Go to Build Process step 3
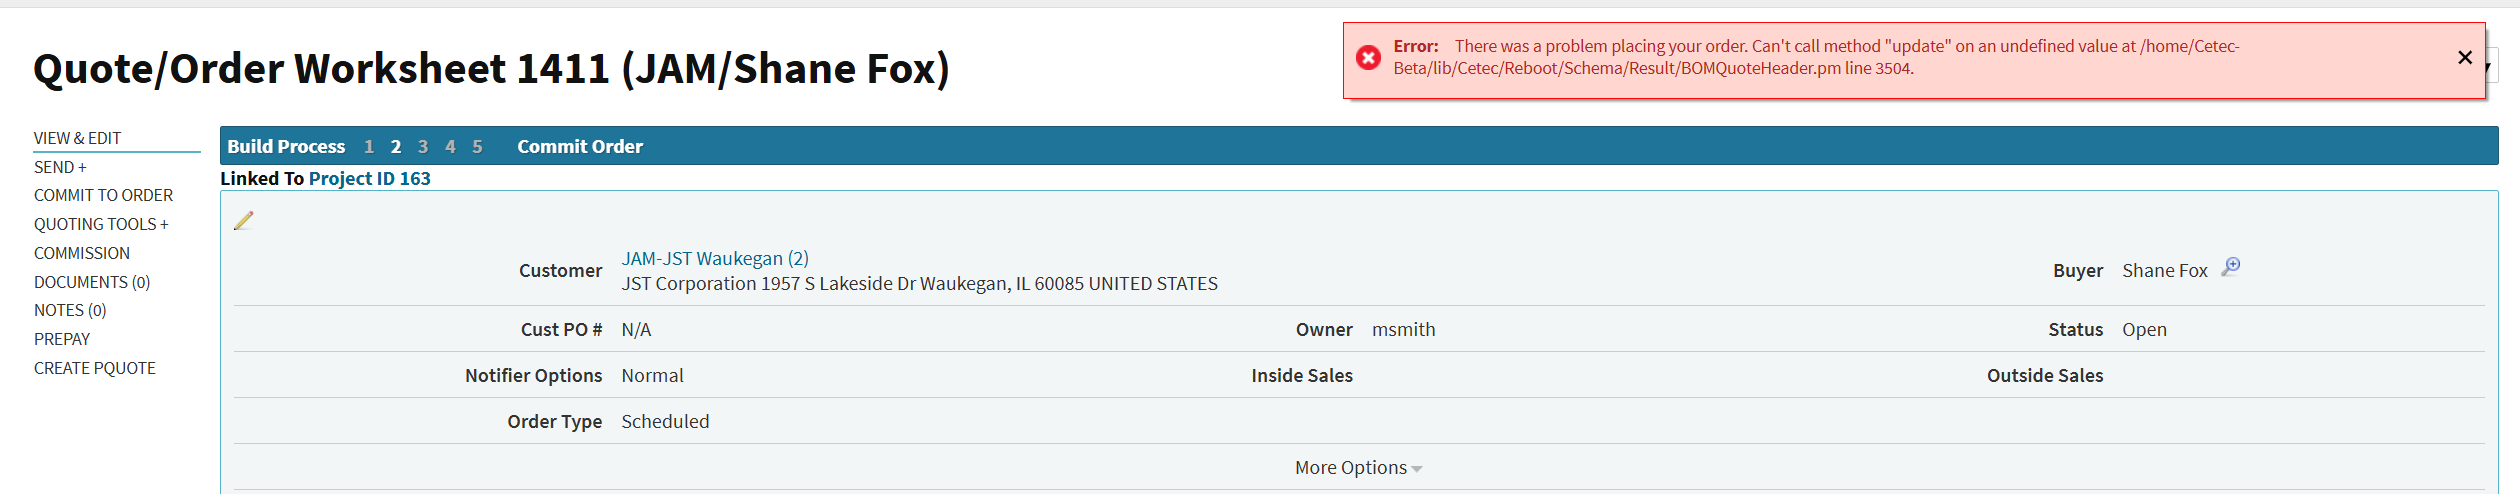Image resolution: width=2520 pixels, height=494 pixels. coord(423,147)
